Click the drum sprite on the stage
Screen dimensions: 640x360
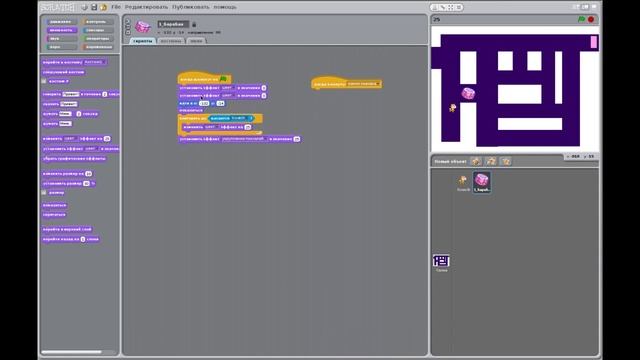(468, 93)
